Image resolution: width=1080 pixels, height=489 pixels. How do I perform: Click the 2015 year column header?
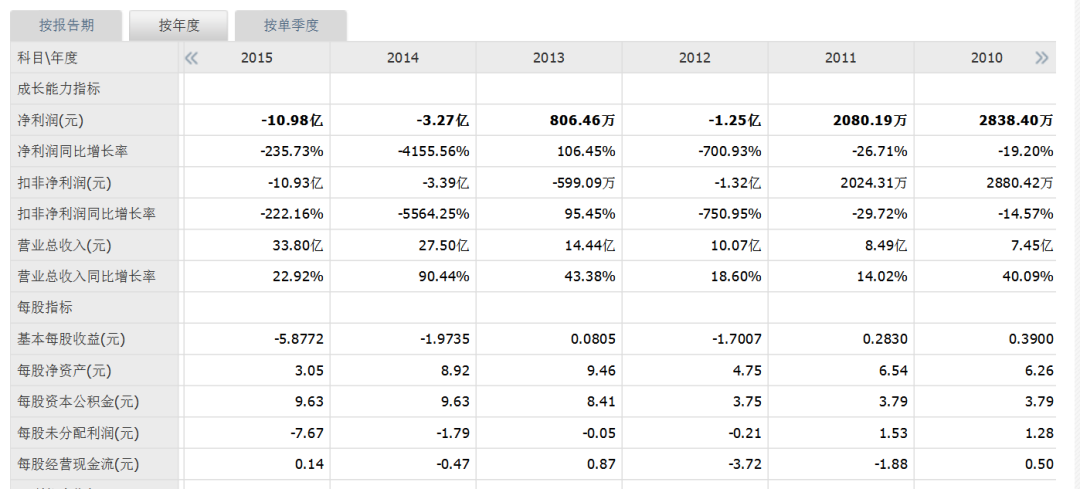click(x=257, y=58)
